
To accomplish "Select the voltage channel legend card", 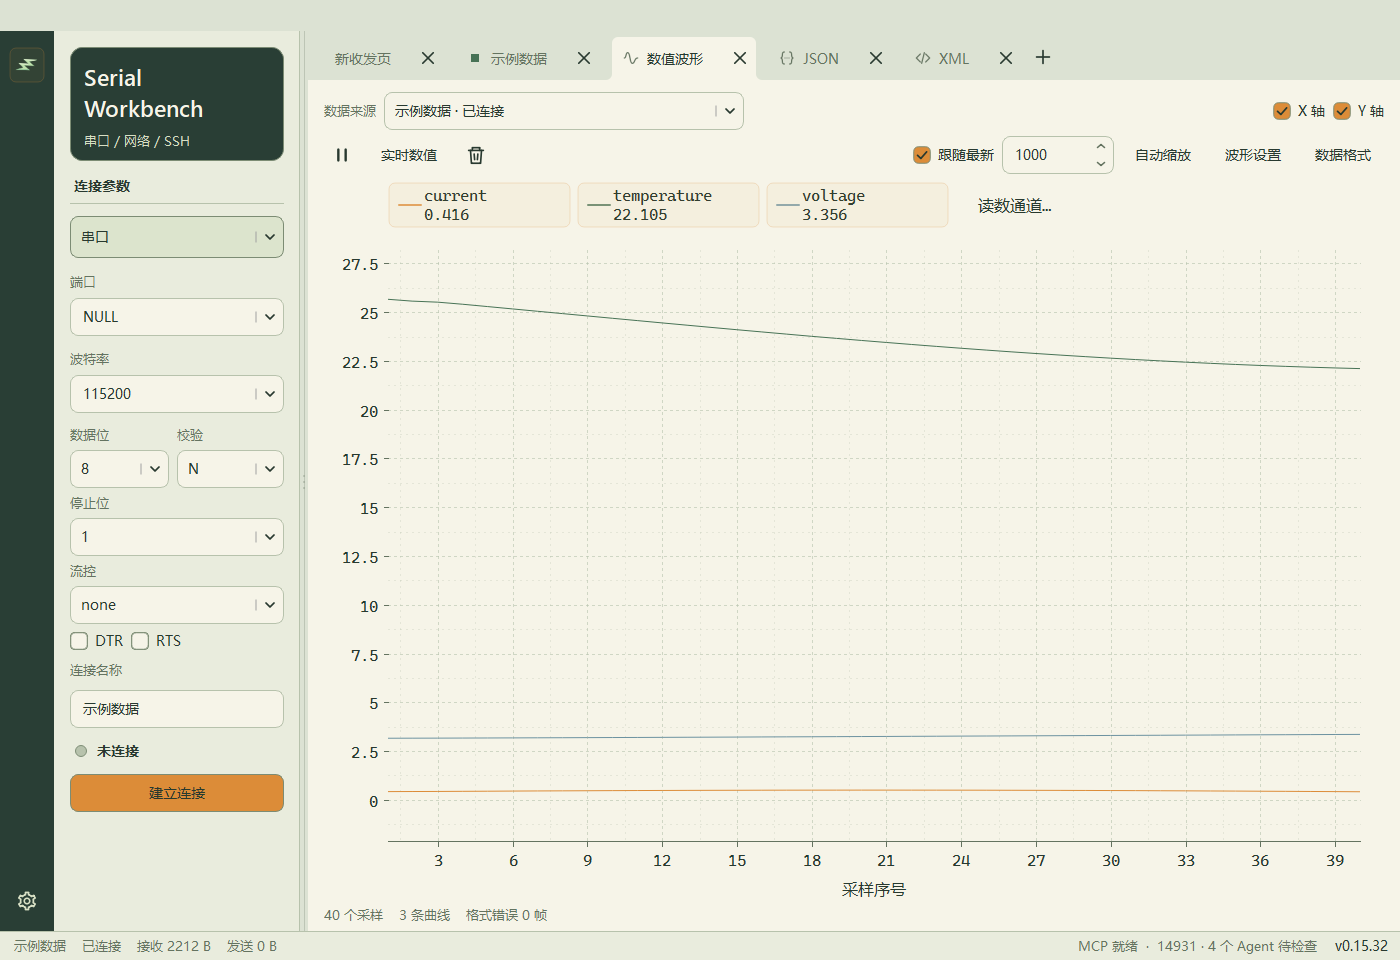I will [x=857, y=205].
